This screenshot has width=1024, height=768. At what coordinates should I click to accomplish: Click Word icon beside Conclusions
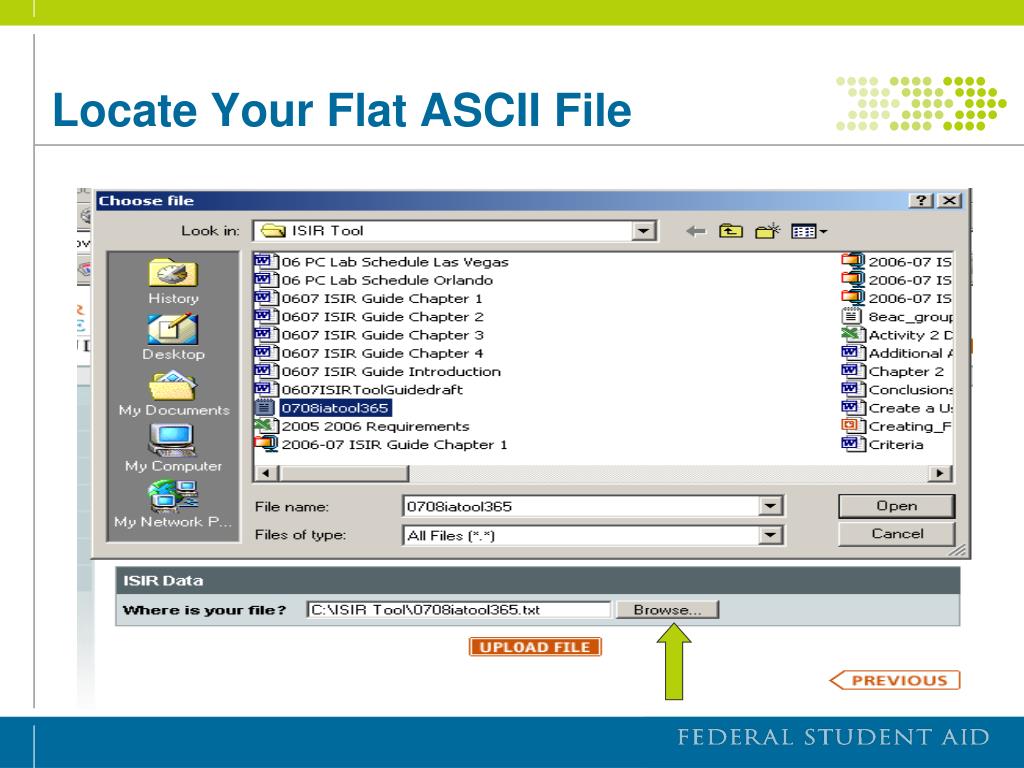coord(852,389)
